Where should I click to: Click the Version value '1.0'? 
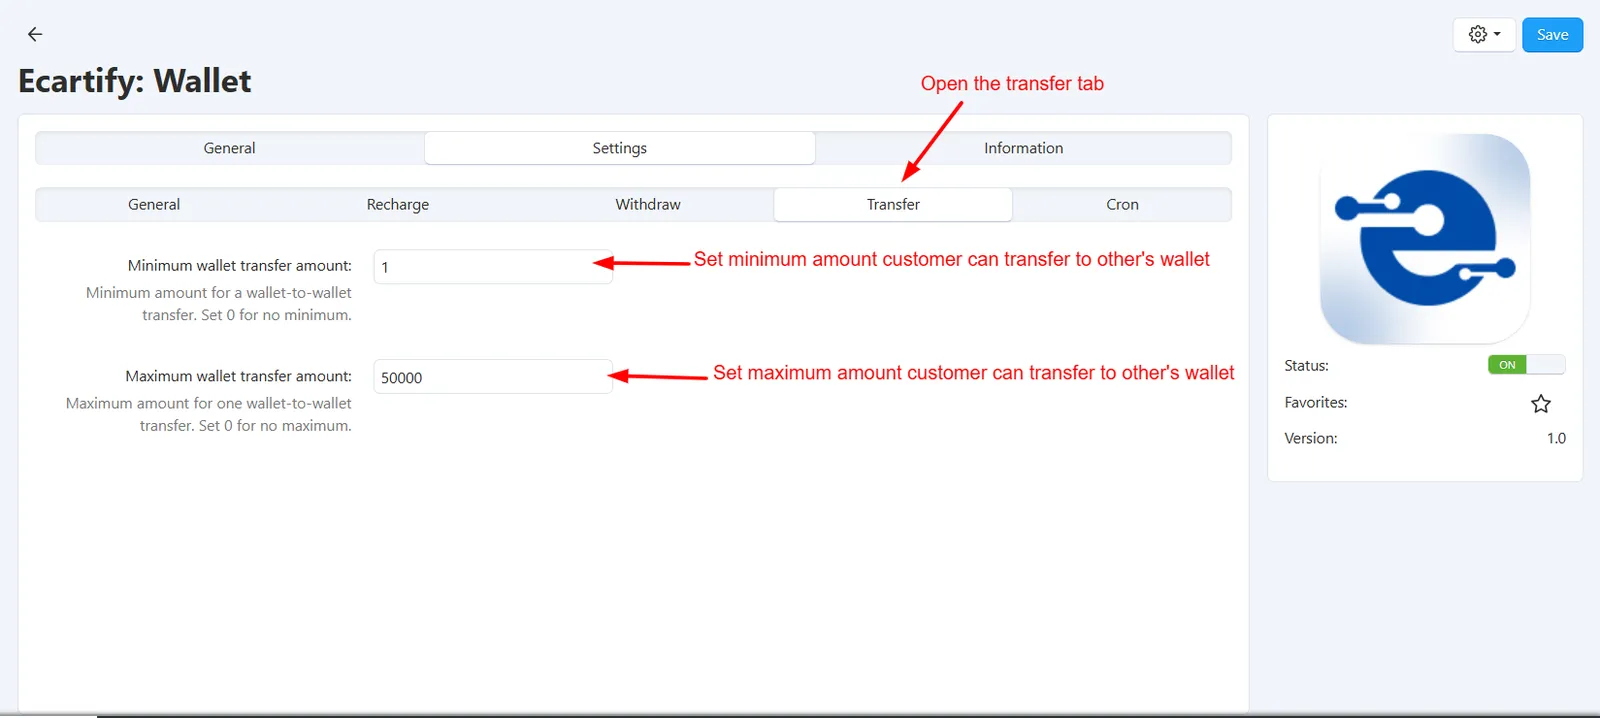click(1556, 438)
